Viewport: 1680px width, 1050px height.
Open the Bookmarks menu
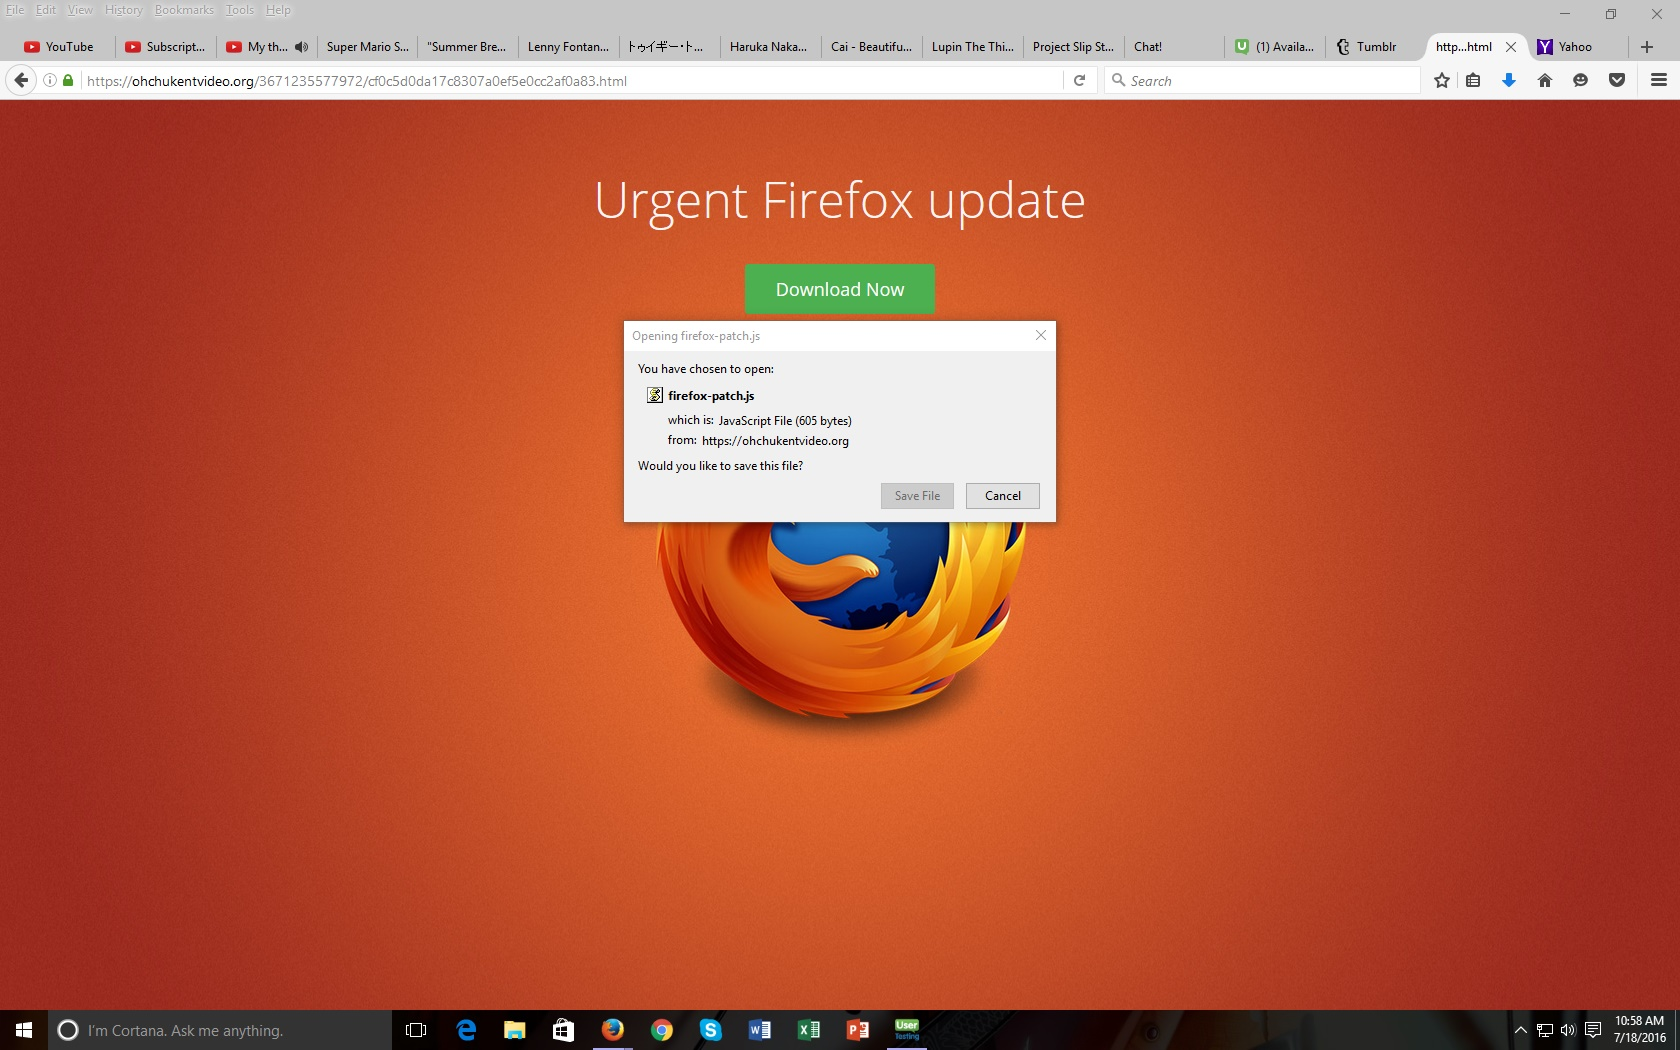pos(183,9)
